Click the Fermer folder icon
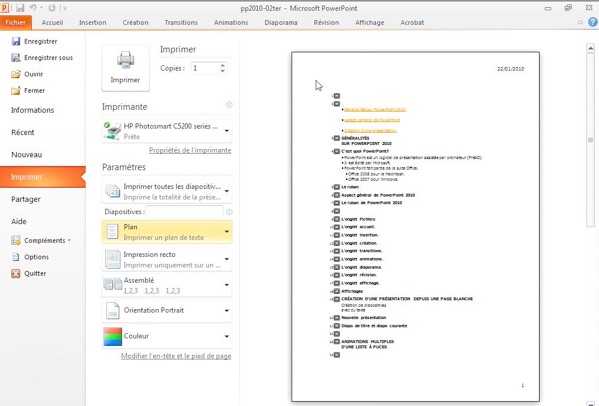The image size is (599, 406). (16, 91)
